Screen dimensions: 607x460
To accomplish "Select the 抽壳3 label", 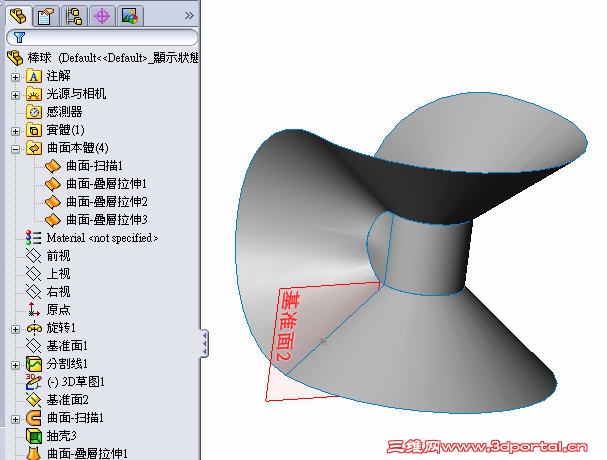I will coord(61,436).
